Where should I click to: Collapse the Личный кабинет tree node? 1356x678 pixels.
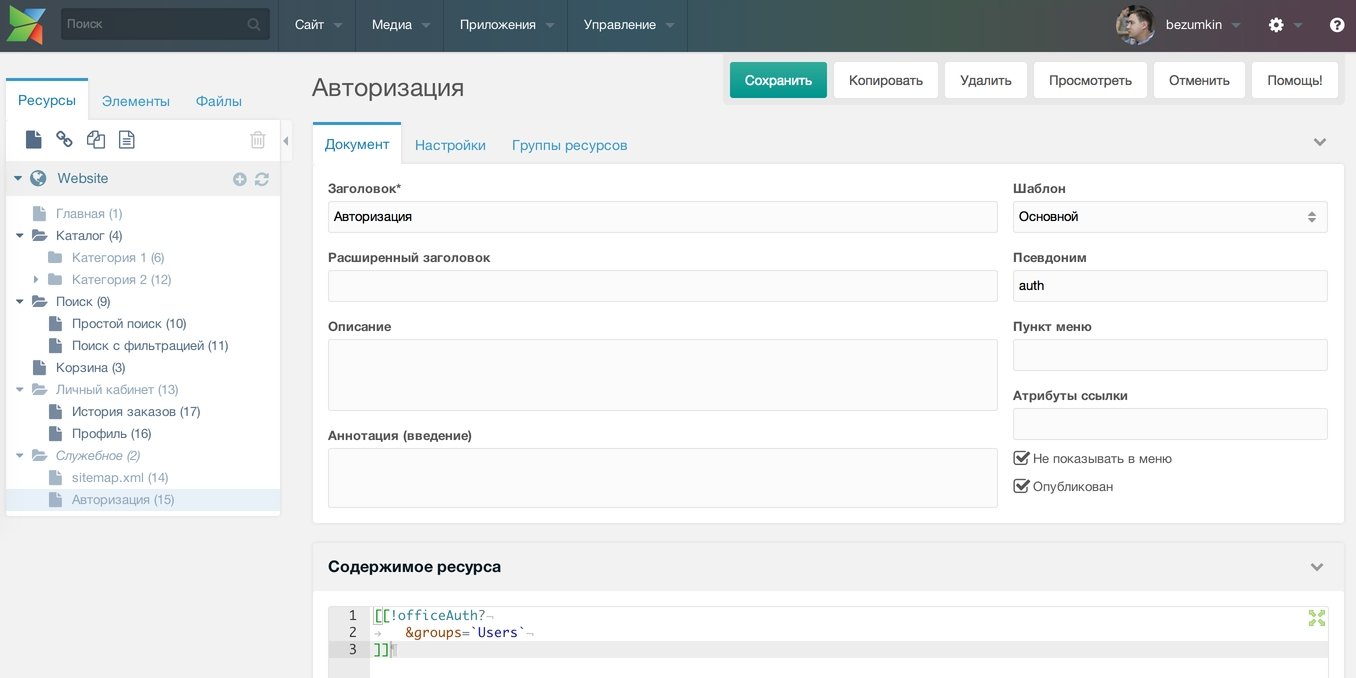(x=21, y=390)
